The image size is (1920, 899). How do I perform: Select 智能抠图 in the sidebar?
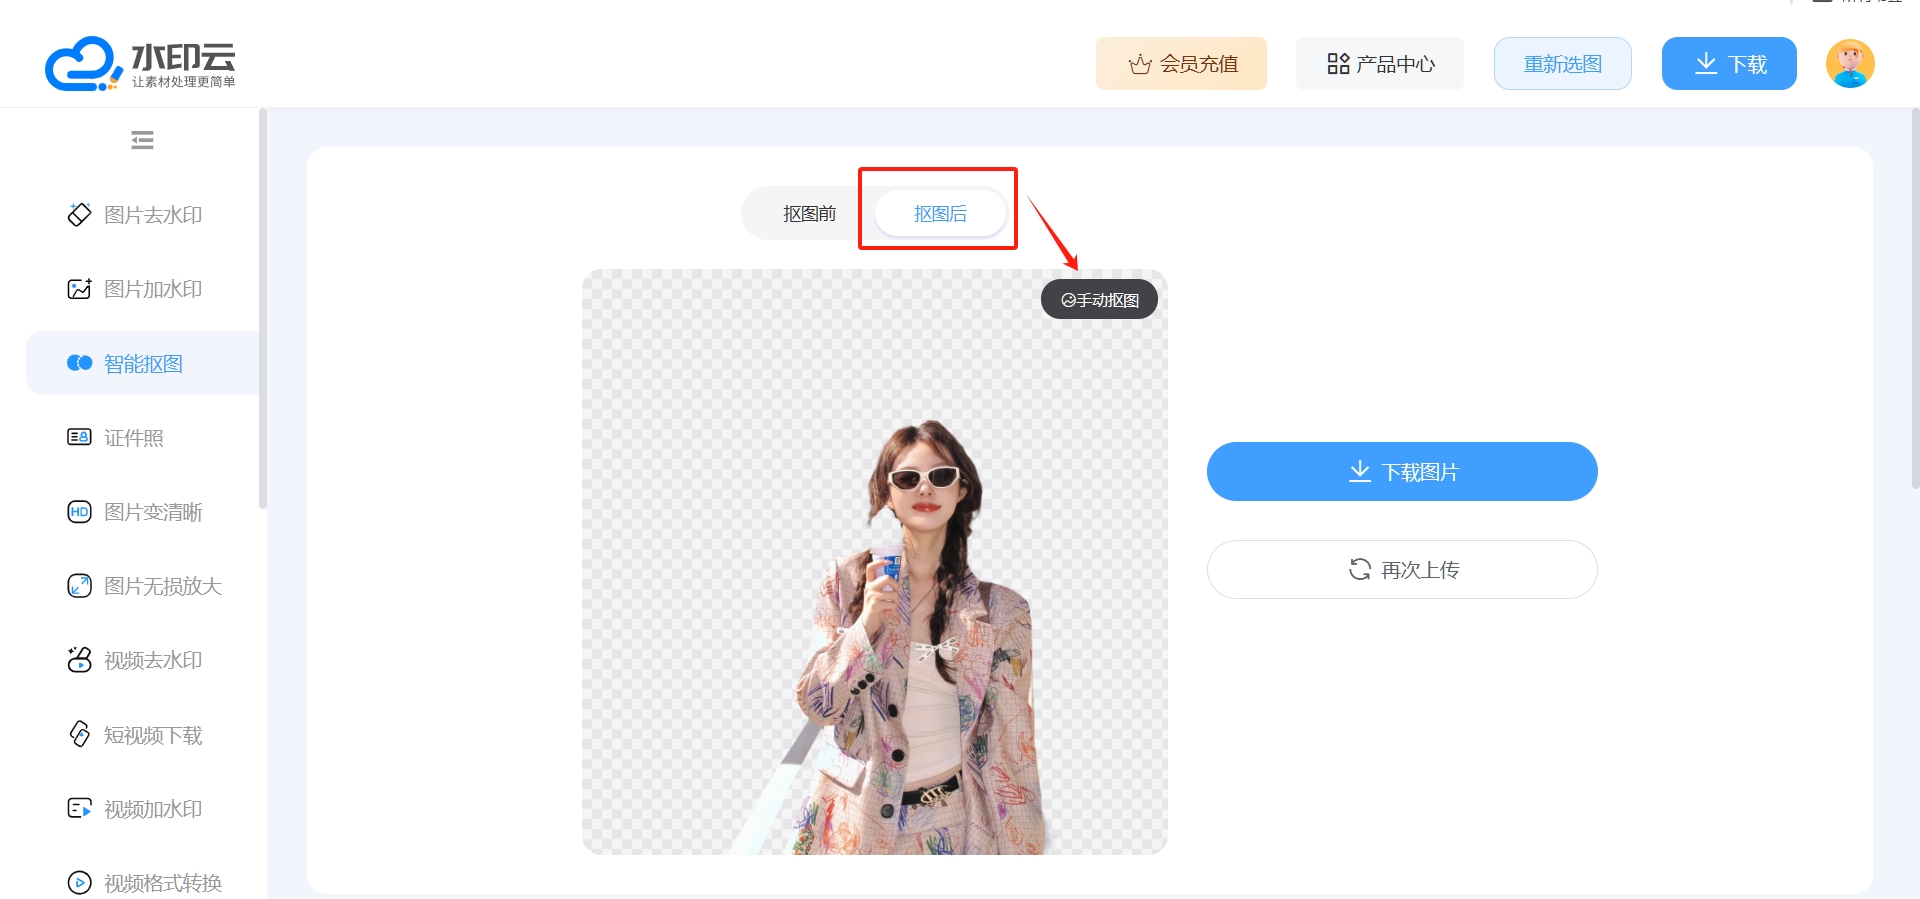[x=143, y=363]
